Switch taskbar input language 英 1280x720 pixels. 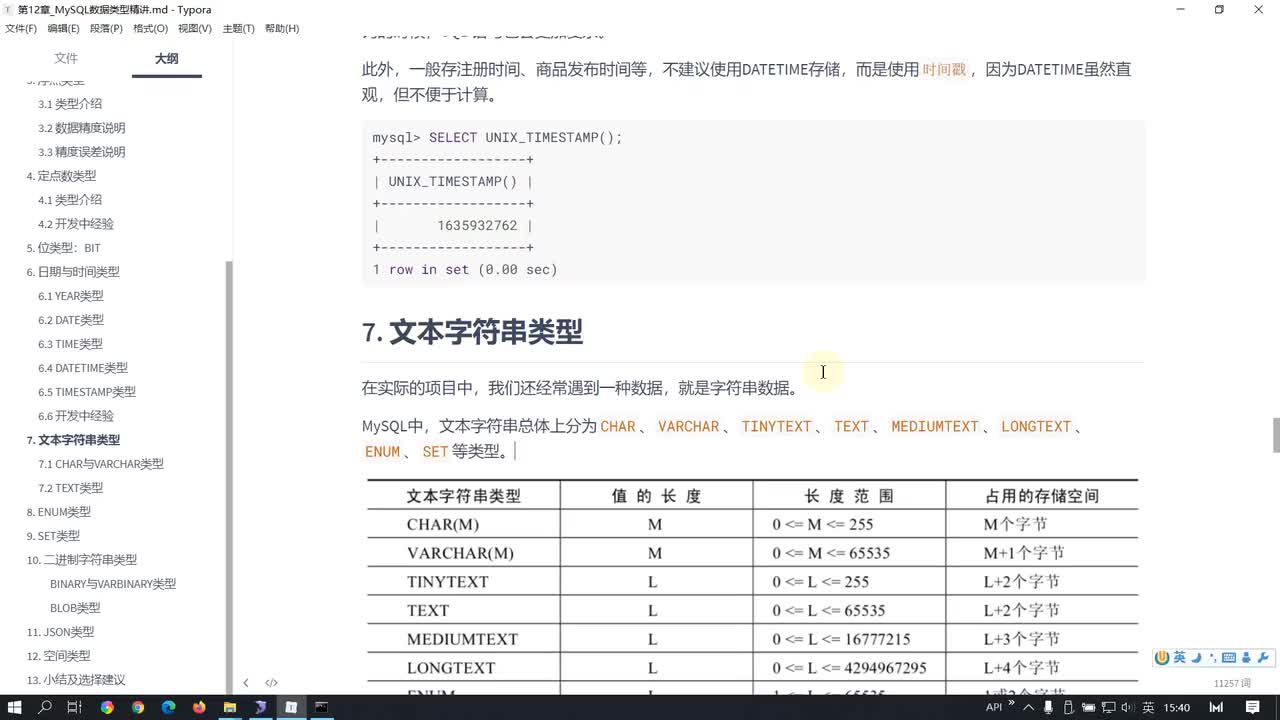[x=1147, y=707]
